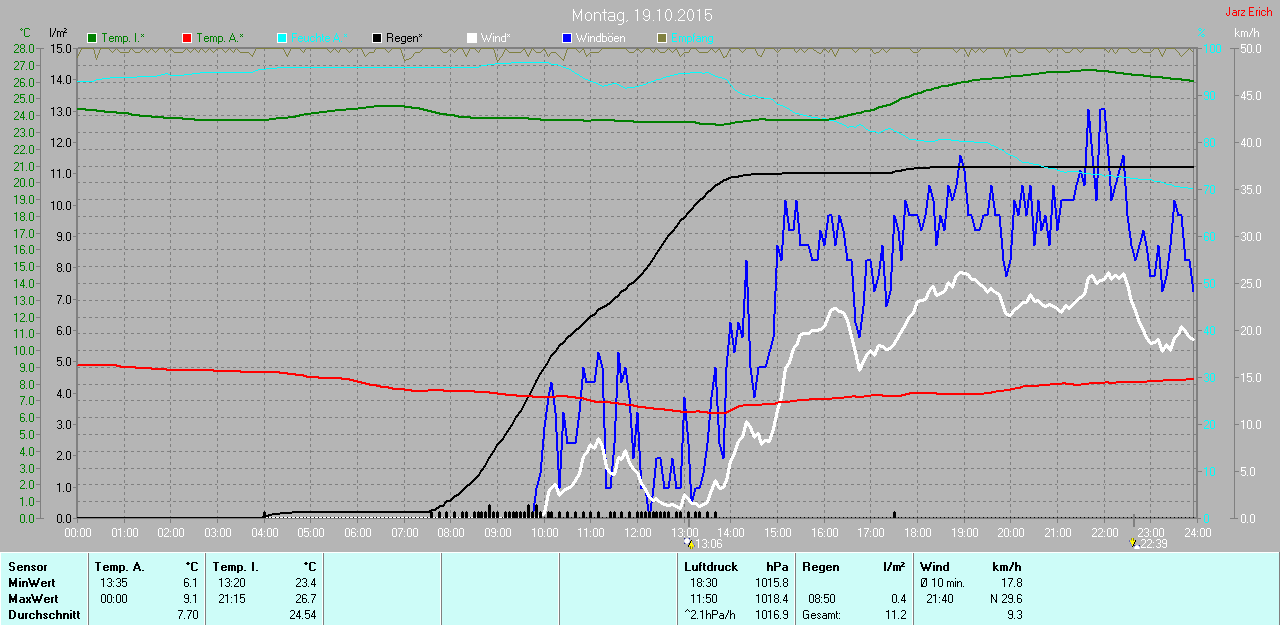This screenshot has width=1280, height=625.
Task: Click the indoor minimum value '23.4'
Action: point(305,583)
